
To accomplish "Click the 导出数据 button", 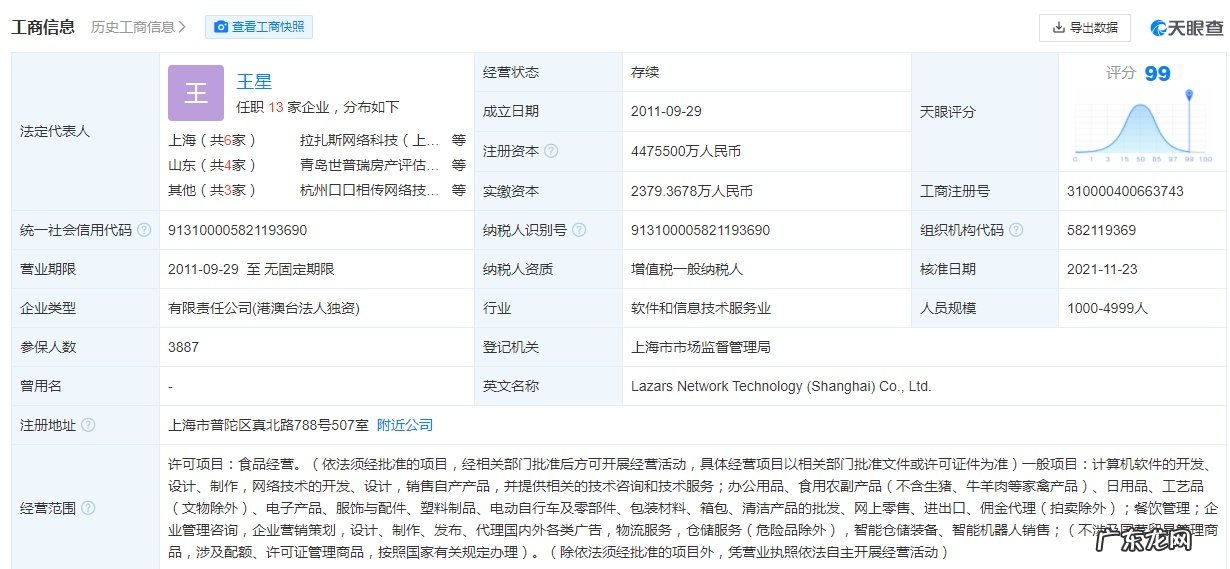I will pos(1085,27).
